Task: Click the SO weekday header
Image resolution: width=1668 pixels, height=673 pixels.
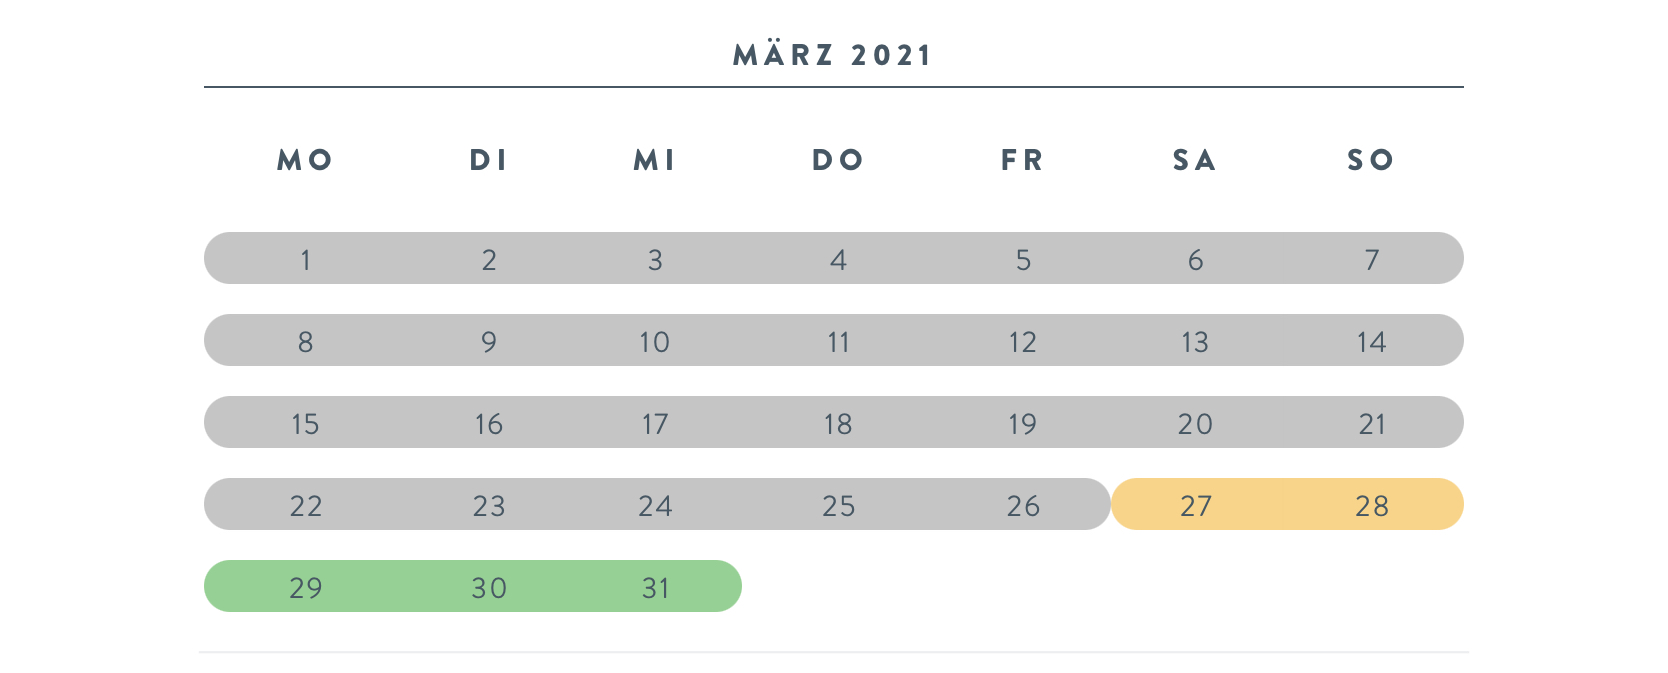Action: tap(1371, 160)
